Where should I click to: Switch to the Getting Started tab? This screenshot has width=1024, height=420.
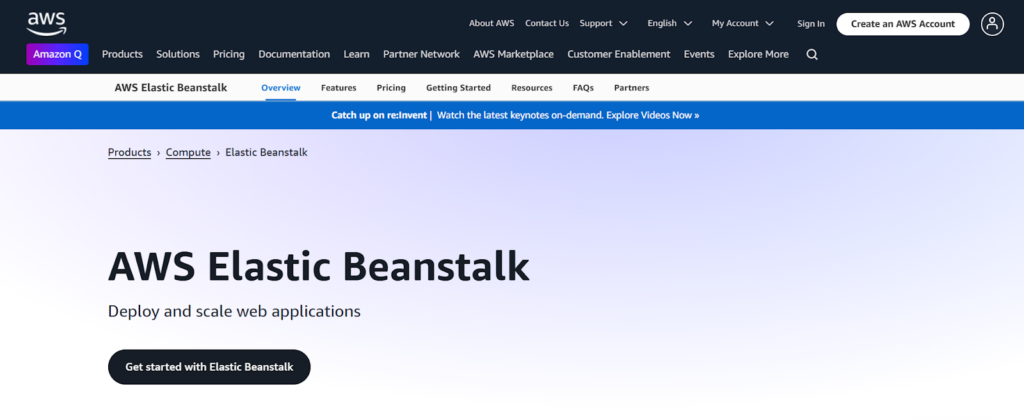point(458,88)
